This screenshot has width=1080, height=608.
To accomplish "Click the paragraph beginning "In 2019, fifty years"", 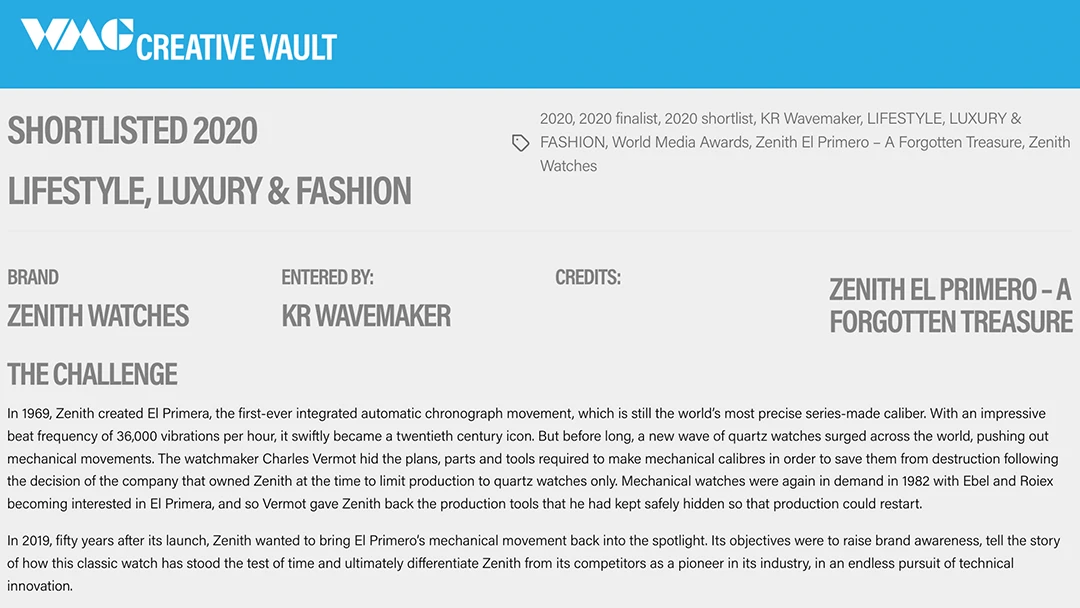I will [532, 563].
